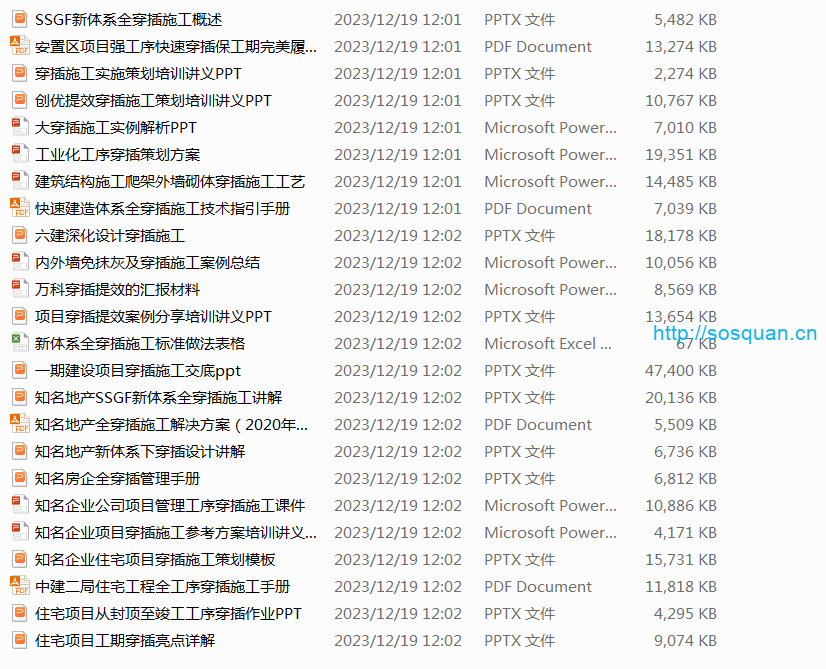This screenshot has height=669, width=826.
Task: Open the sosquan.cn watermark link
Action: tap(735, 334)
